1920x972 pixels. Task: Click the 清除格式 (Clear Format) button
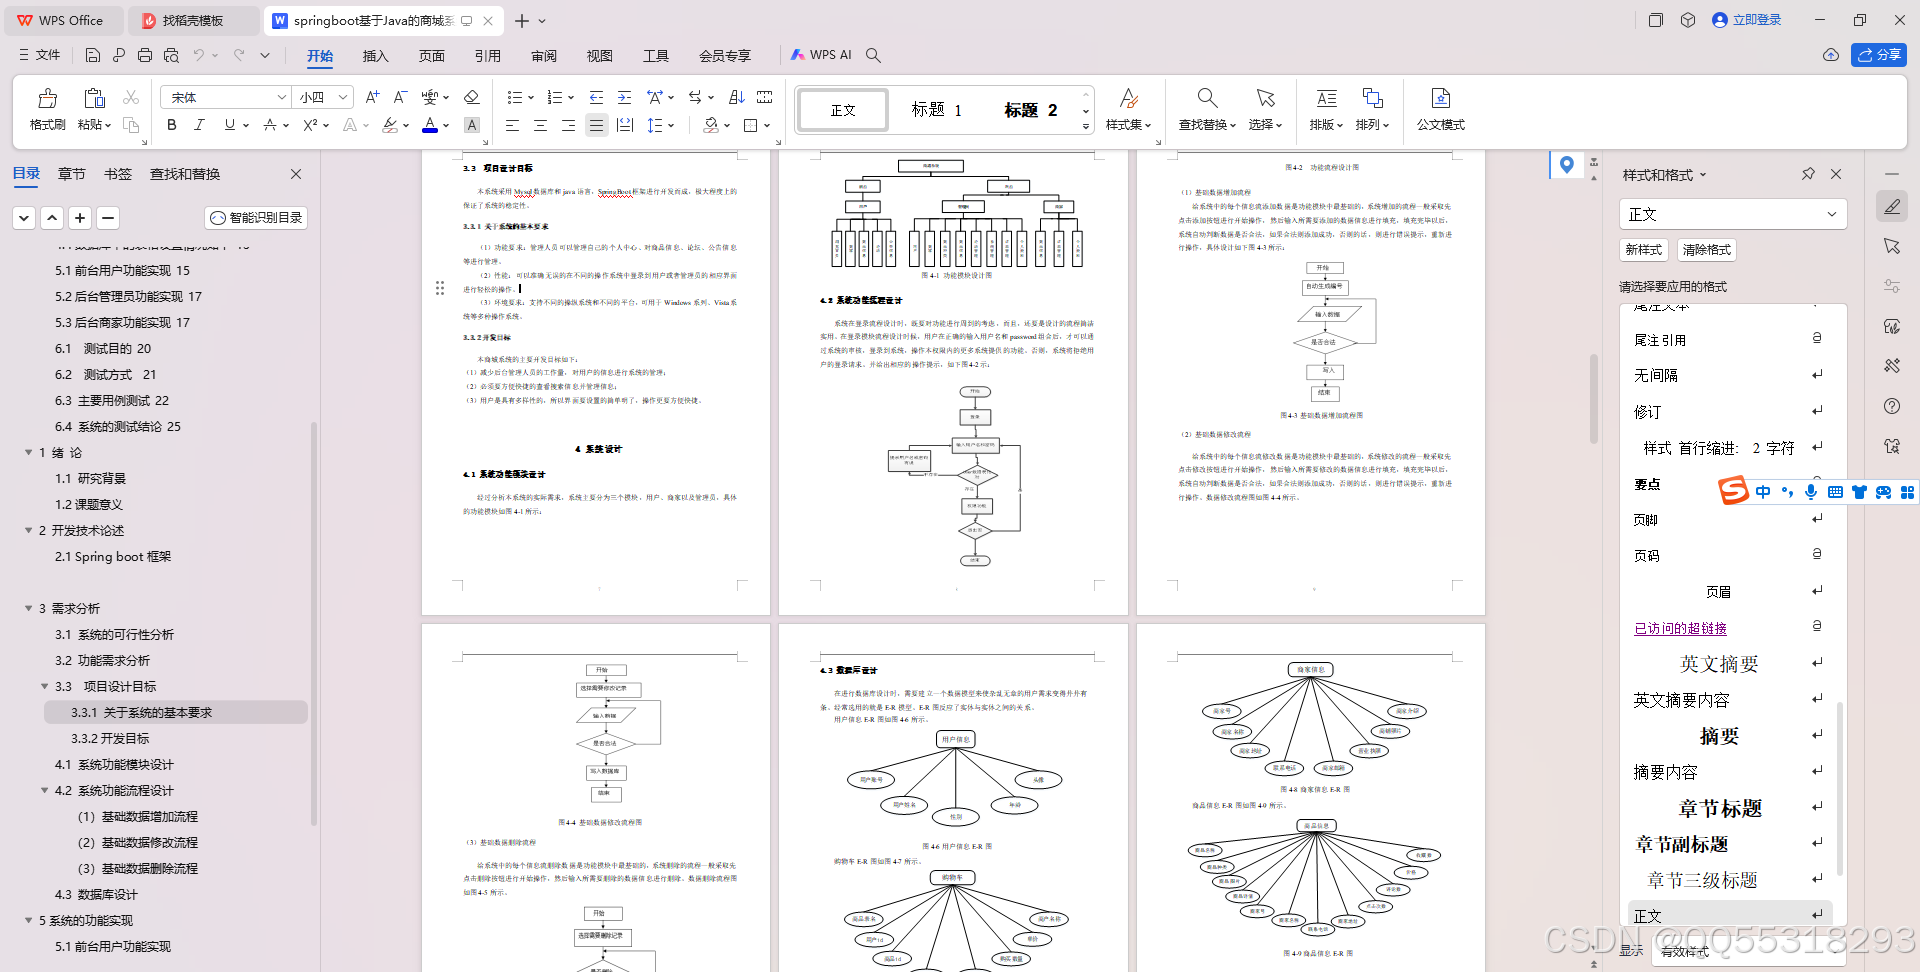1706,250
